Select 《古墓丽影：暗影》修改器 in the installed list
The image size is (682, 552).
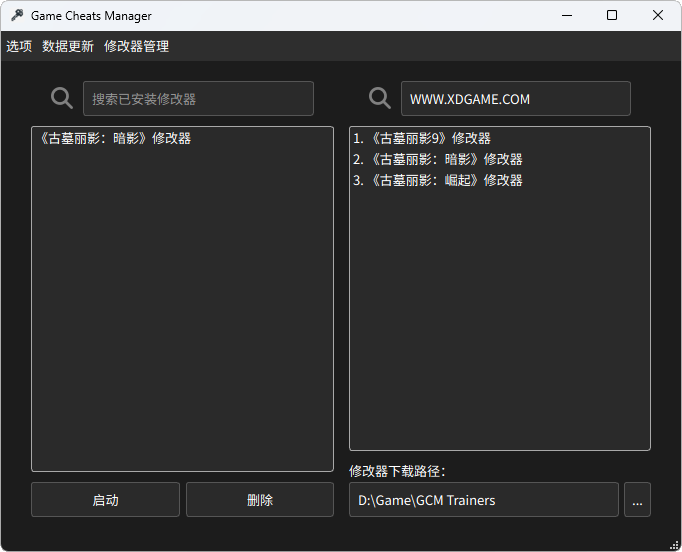pyautogui.click(x=114, y=139)
